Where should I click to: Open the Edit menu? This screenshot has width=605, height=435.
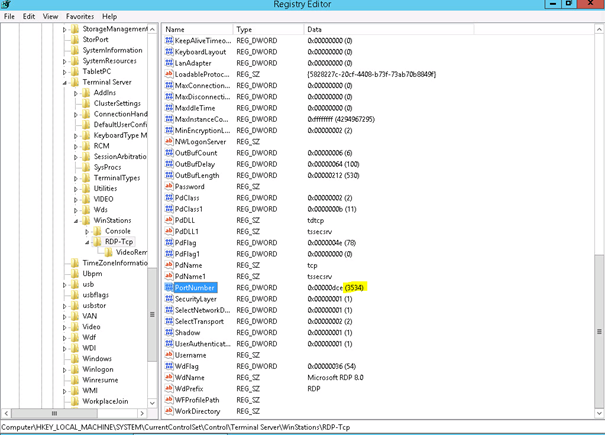click(x=29, y=16)
